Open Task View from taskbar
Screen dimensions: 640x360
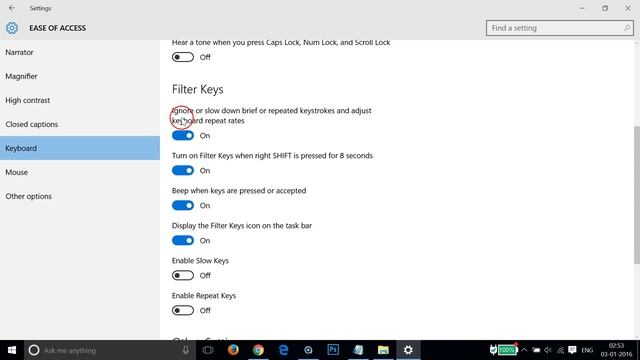tap(208, 350)
